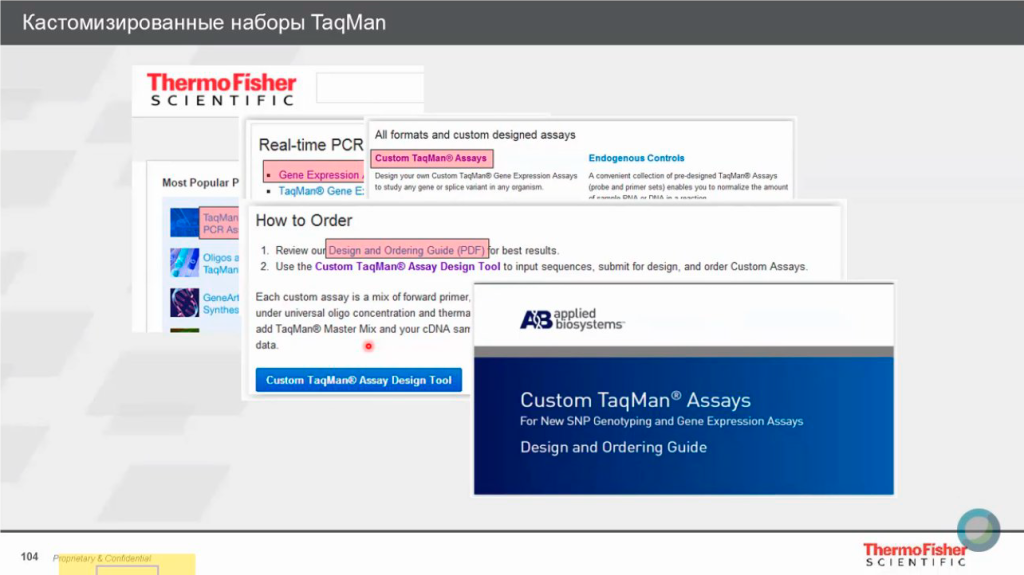This screenshot has width=1024, height=575.
Task: Click the red laser pointer dot
Action: (x=368, y=346)
